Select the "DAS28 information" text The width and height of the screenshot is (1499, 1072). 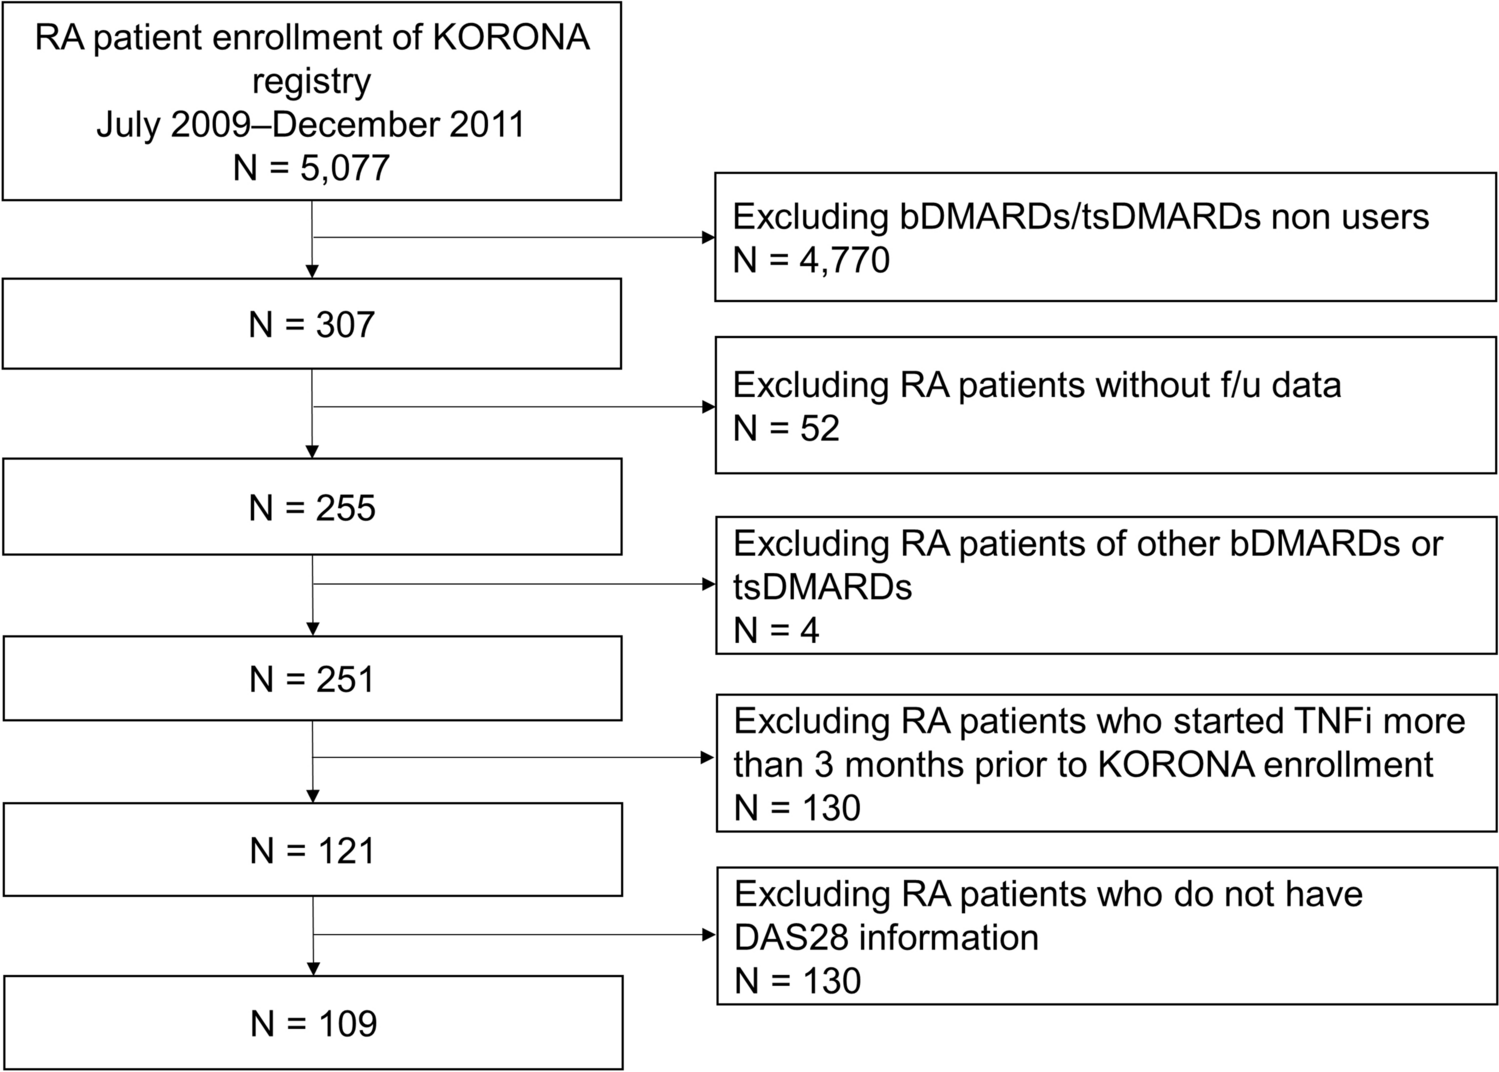tap(885, 937)
